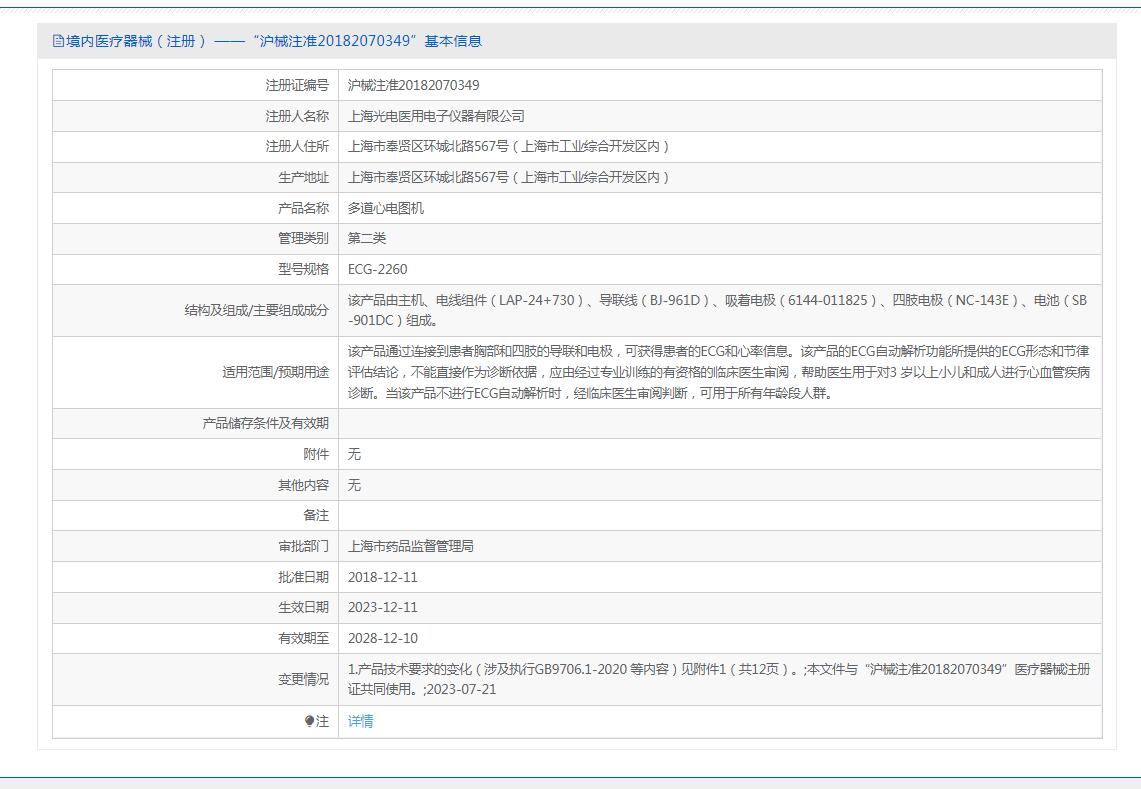The image size is (1141, 789).
Task: Click the empty 产品储存条件及有效期 cell
Action: pos(718,423)
